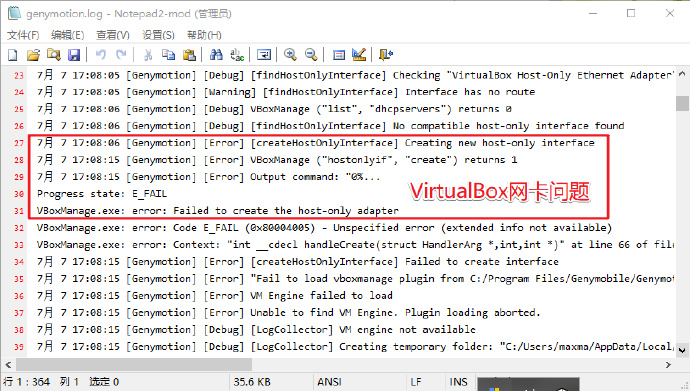Screen dimensions: 690x391
Task: Click the Undo arrow icon
Action: click(x=101, y=55)
